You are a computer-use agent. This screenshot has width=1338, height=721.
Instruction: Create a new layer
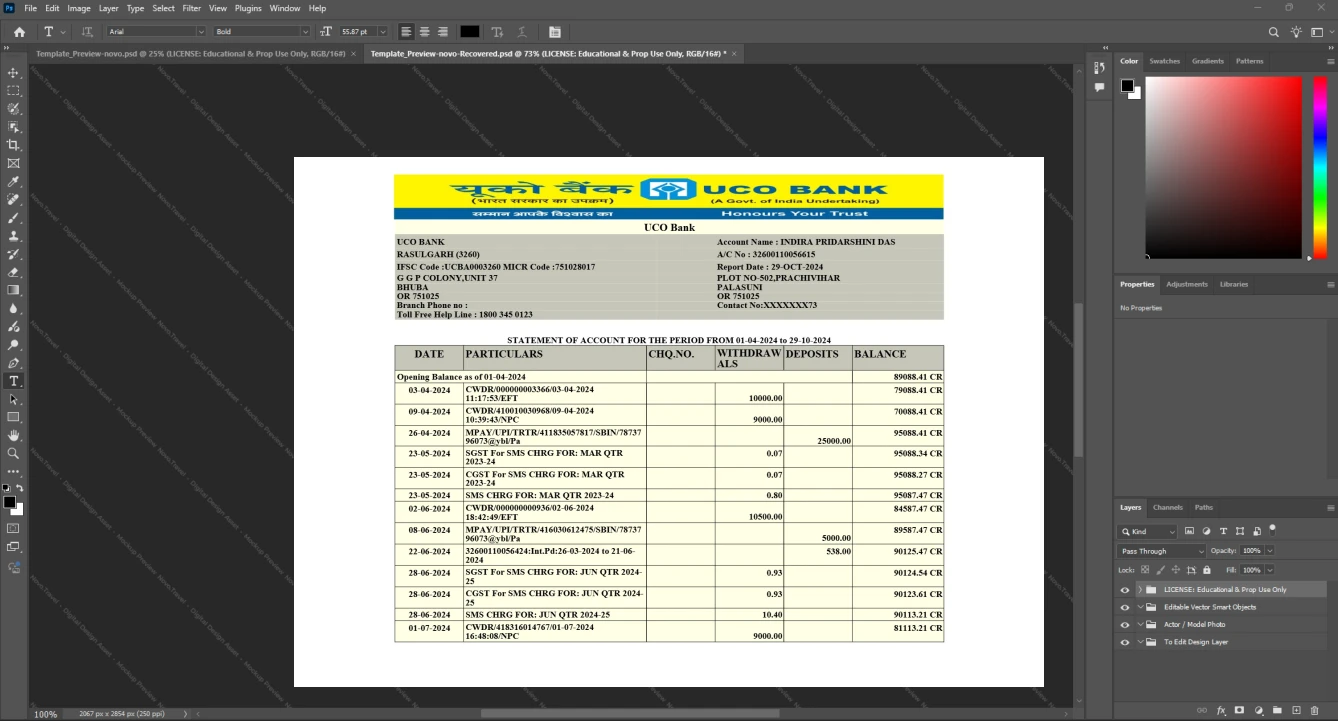coord(1296,710)
